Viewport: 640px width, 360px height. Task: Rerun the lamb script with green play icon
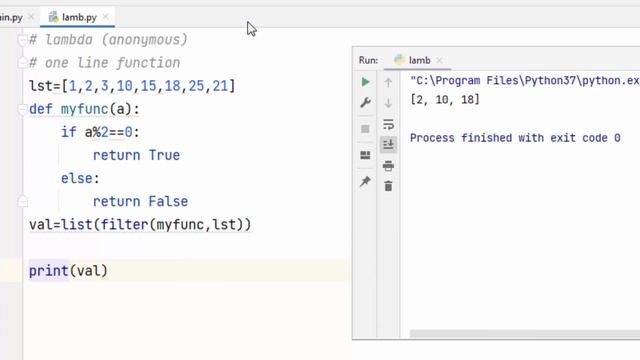(x=366, y=82)
